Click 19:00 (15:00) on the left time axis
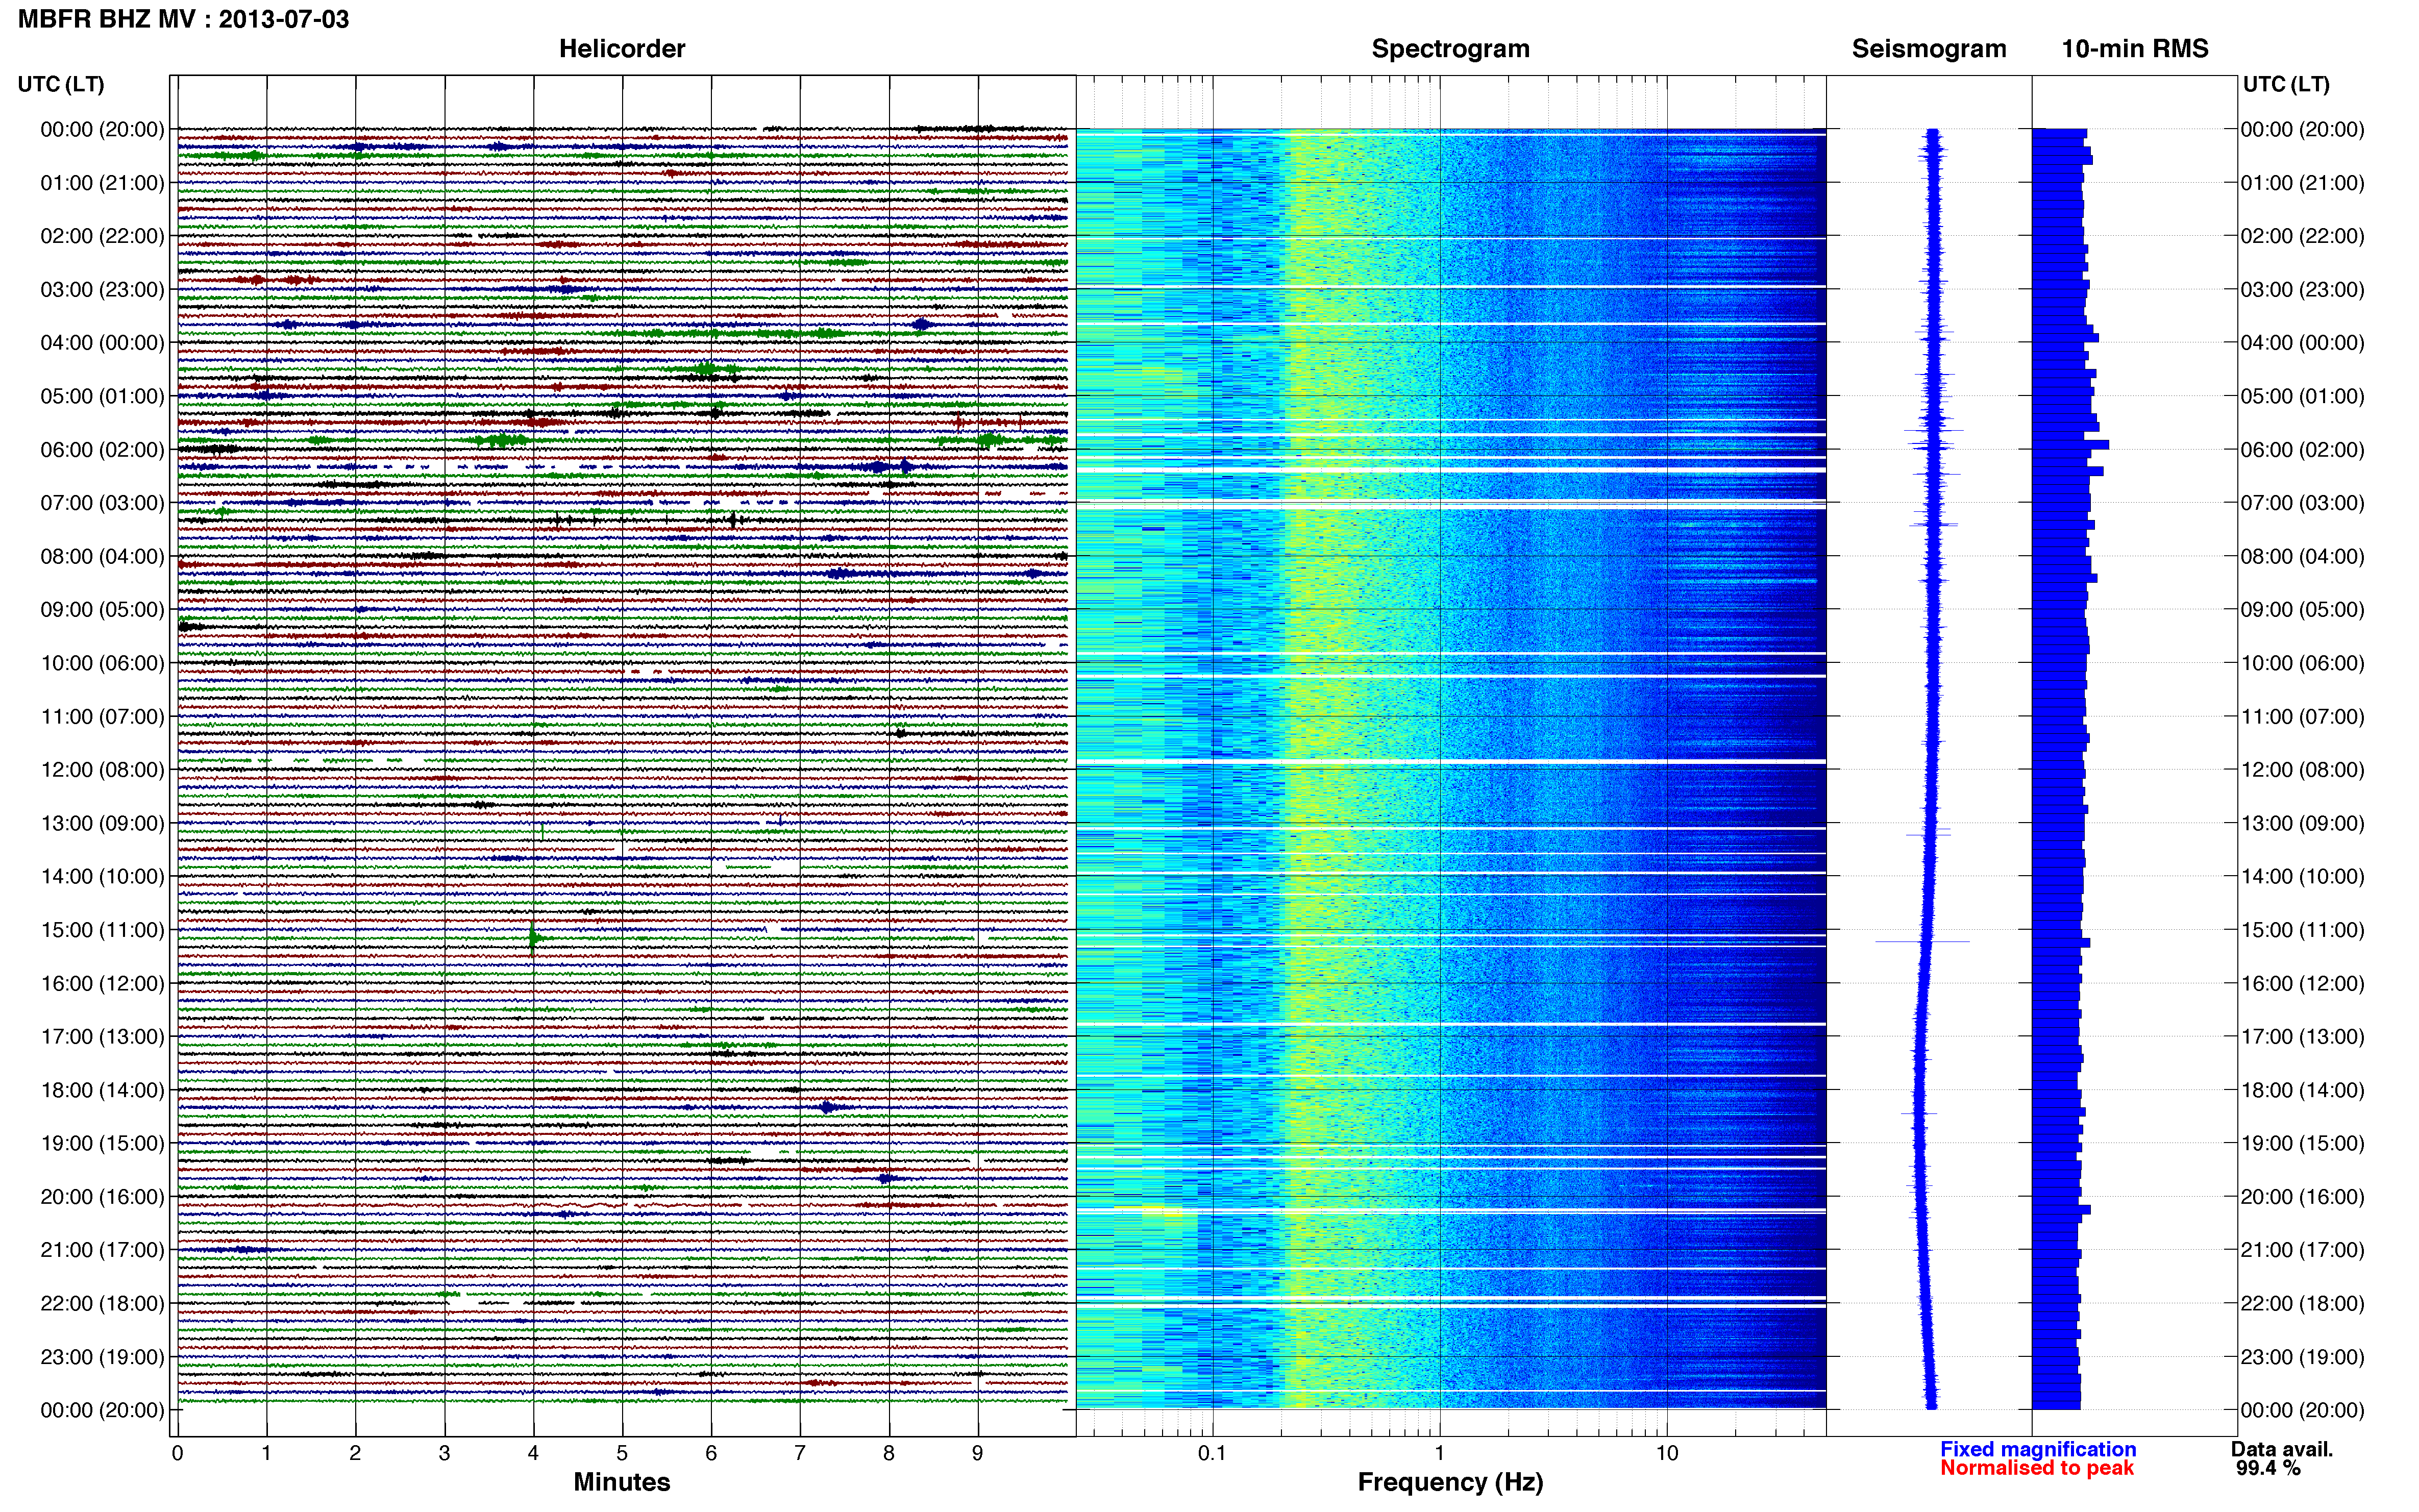 [x=102, y=1143]
